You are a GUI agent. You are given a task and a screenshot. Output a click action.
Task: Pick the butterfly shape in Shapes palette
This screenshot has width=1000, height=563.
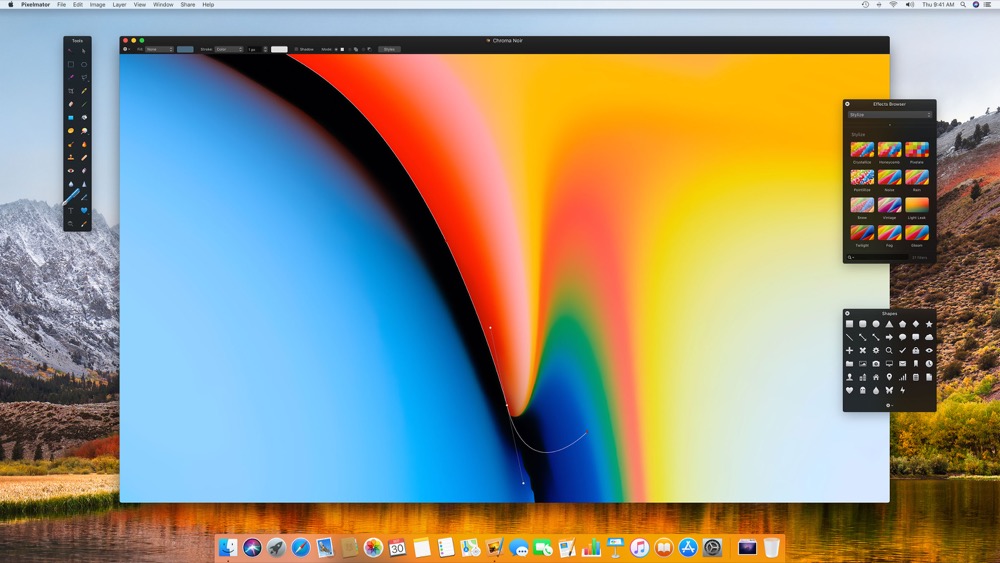[889, 390]
